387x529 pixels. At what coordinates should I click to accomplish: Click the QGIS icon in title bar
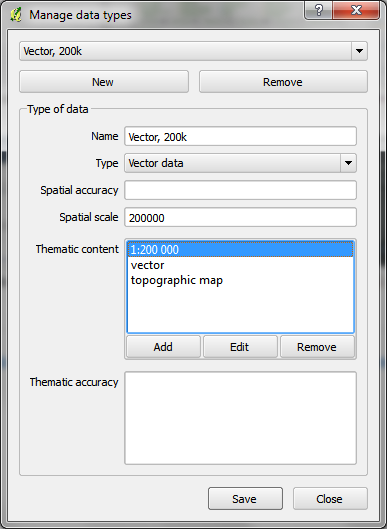click(x=16, y=15)
